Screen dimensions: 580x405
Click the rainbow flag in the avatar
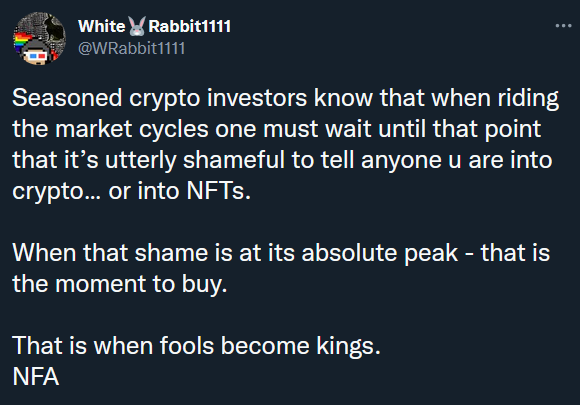tap(21, 41)
